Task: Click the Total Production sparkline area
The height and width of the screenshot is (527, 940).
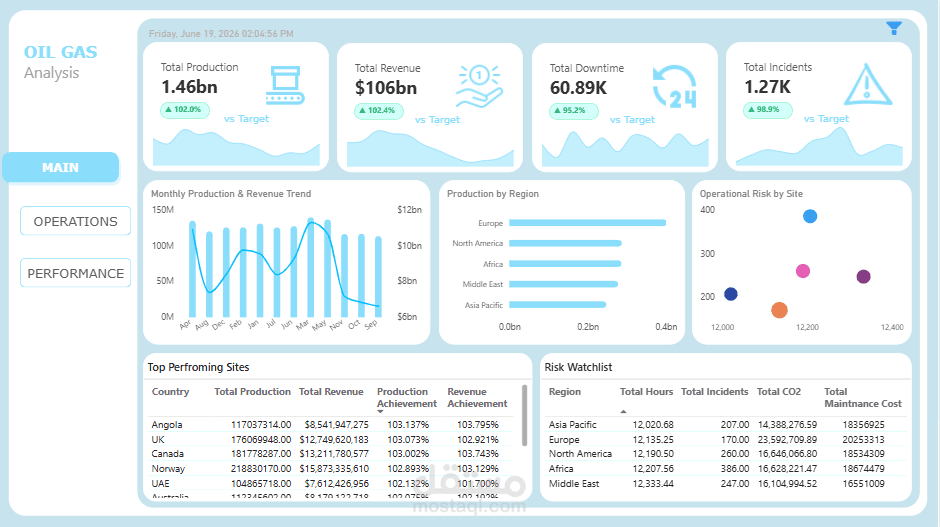Action: pos(236,149)
